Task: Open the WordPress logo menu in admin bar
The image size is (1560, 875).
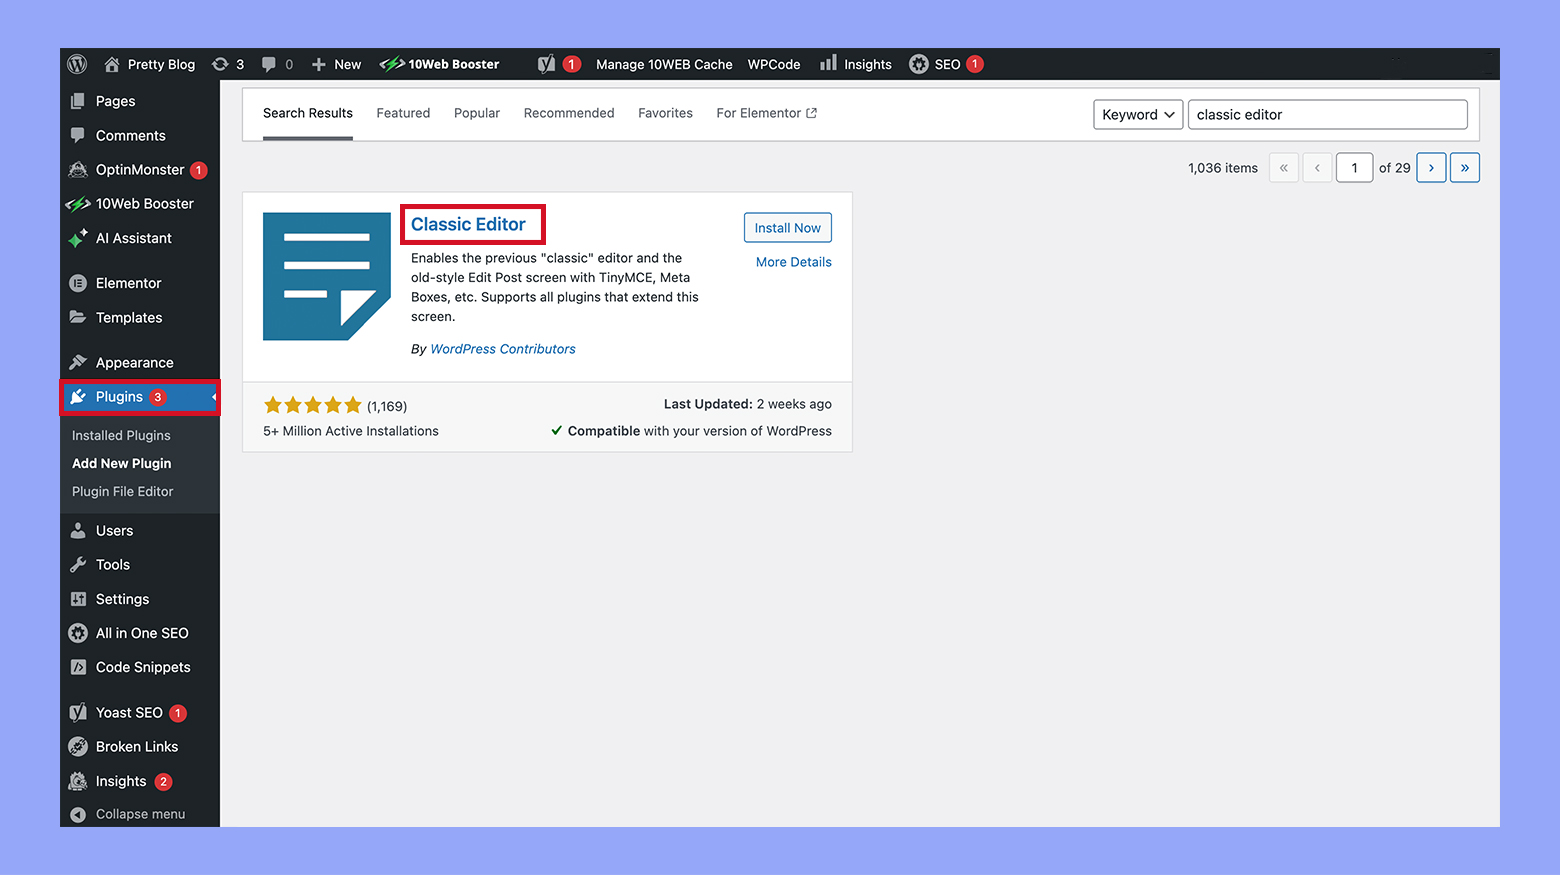Action: [77, 64]
